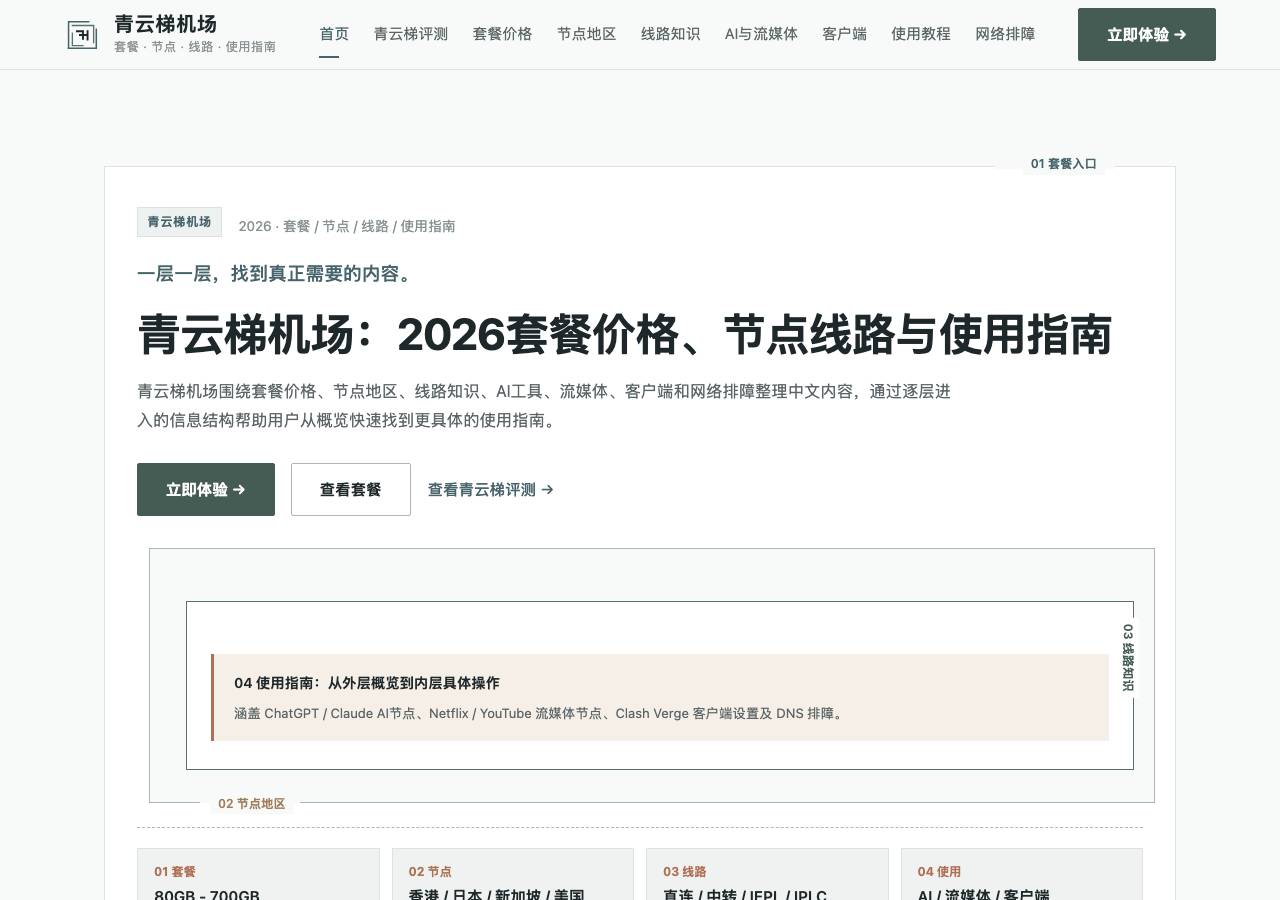Click the 02 节点地区 label

tap(252, 804)
